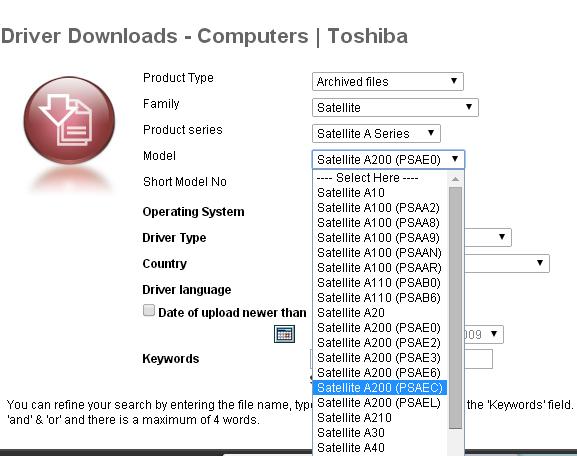Screen dimensions: 577x456
Task: Click the red download documents icon
Action: (69, 120)
